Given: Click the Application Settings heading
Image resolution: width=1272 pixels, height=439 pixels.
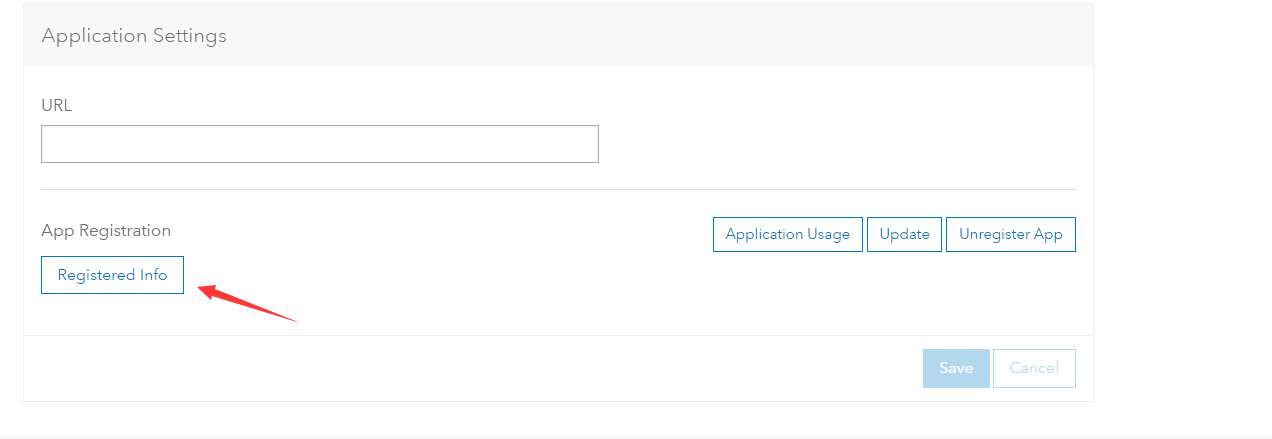Looking at the screenshot, I should click(134, 36).
